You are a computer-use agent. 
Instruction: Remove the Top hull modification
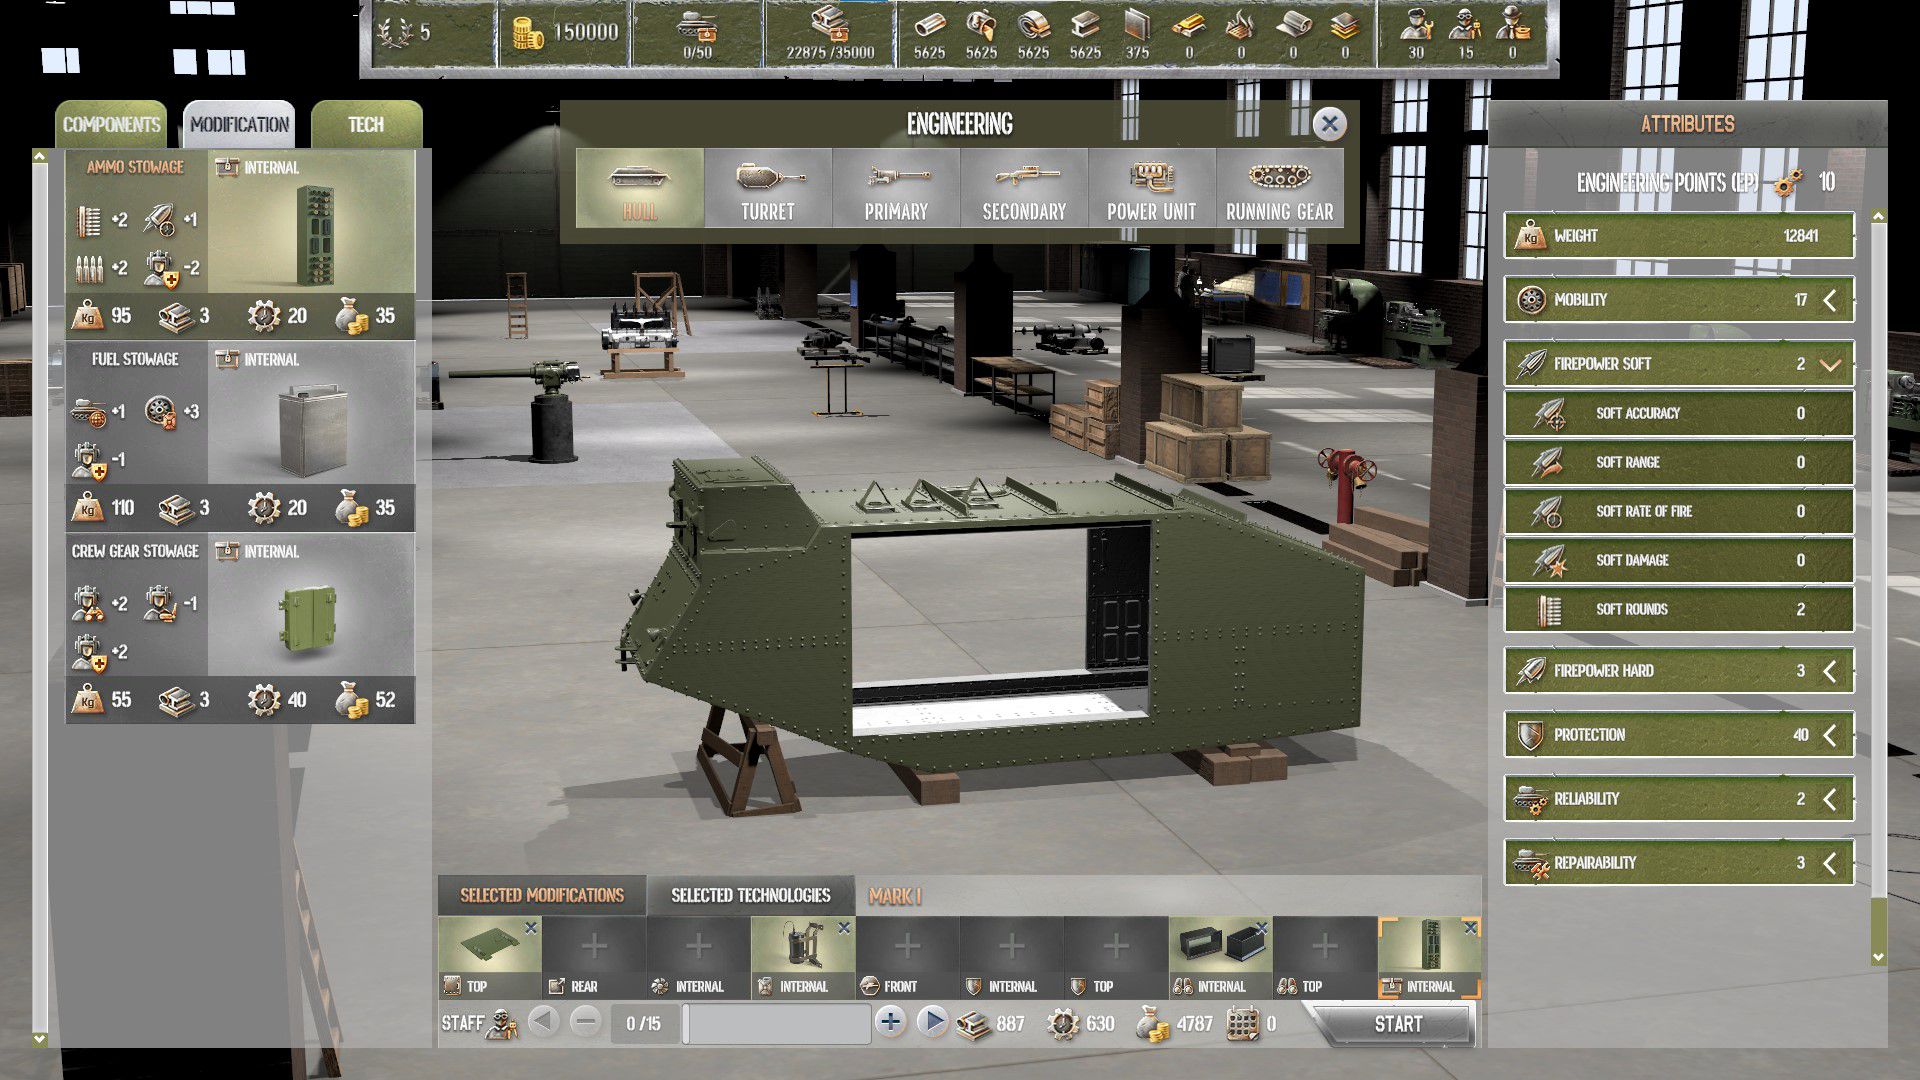coord(531,929)
